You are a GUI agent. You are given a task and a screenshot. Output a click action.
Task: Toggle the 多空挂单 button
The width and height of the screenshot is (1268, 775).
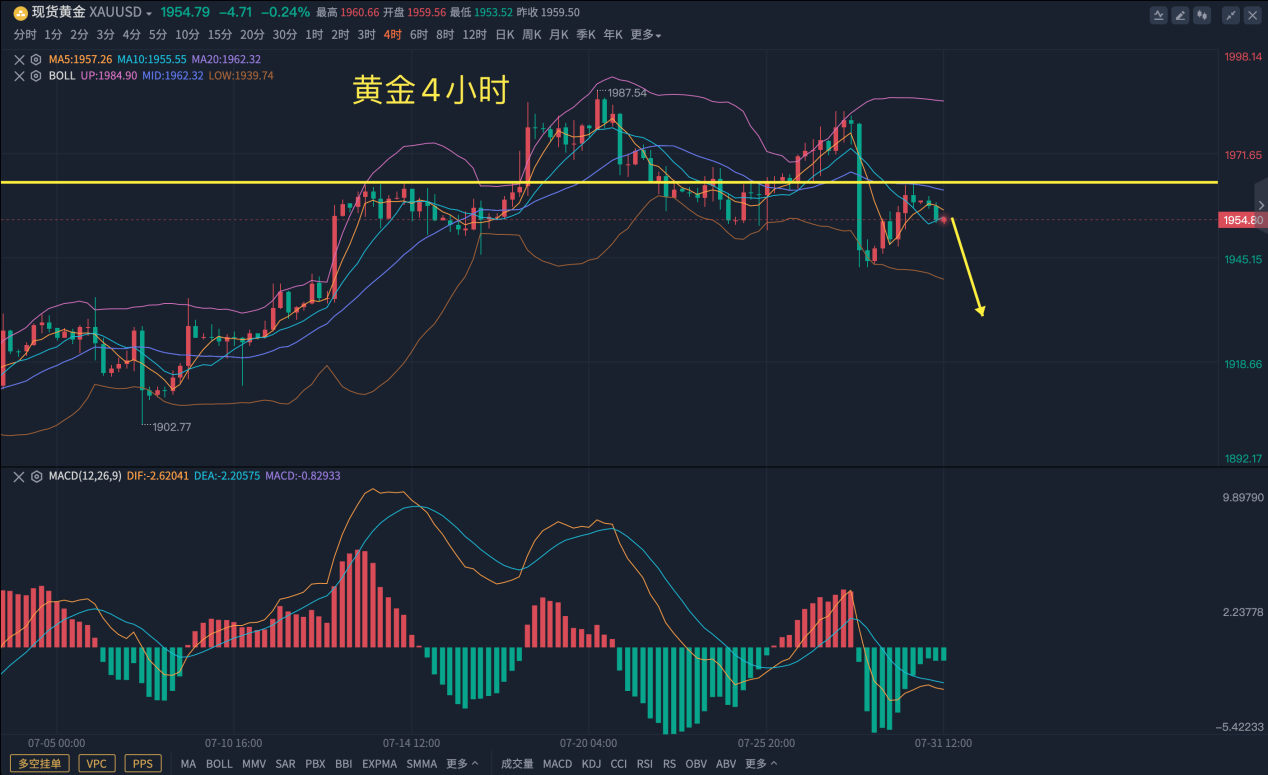39,764
